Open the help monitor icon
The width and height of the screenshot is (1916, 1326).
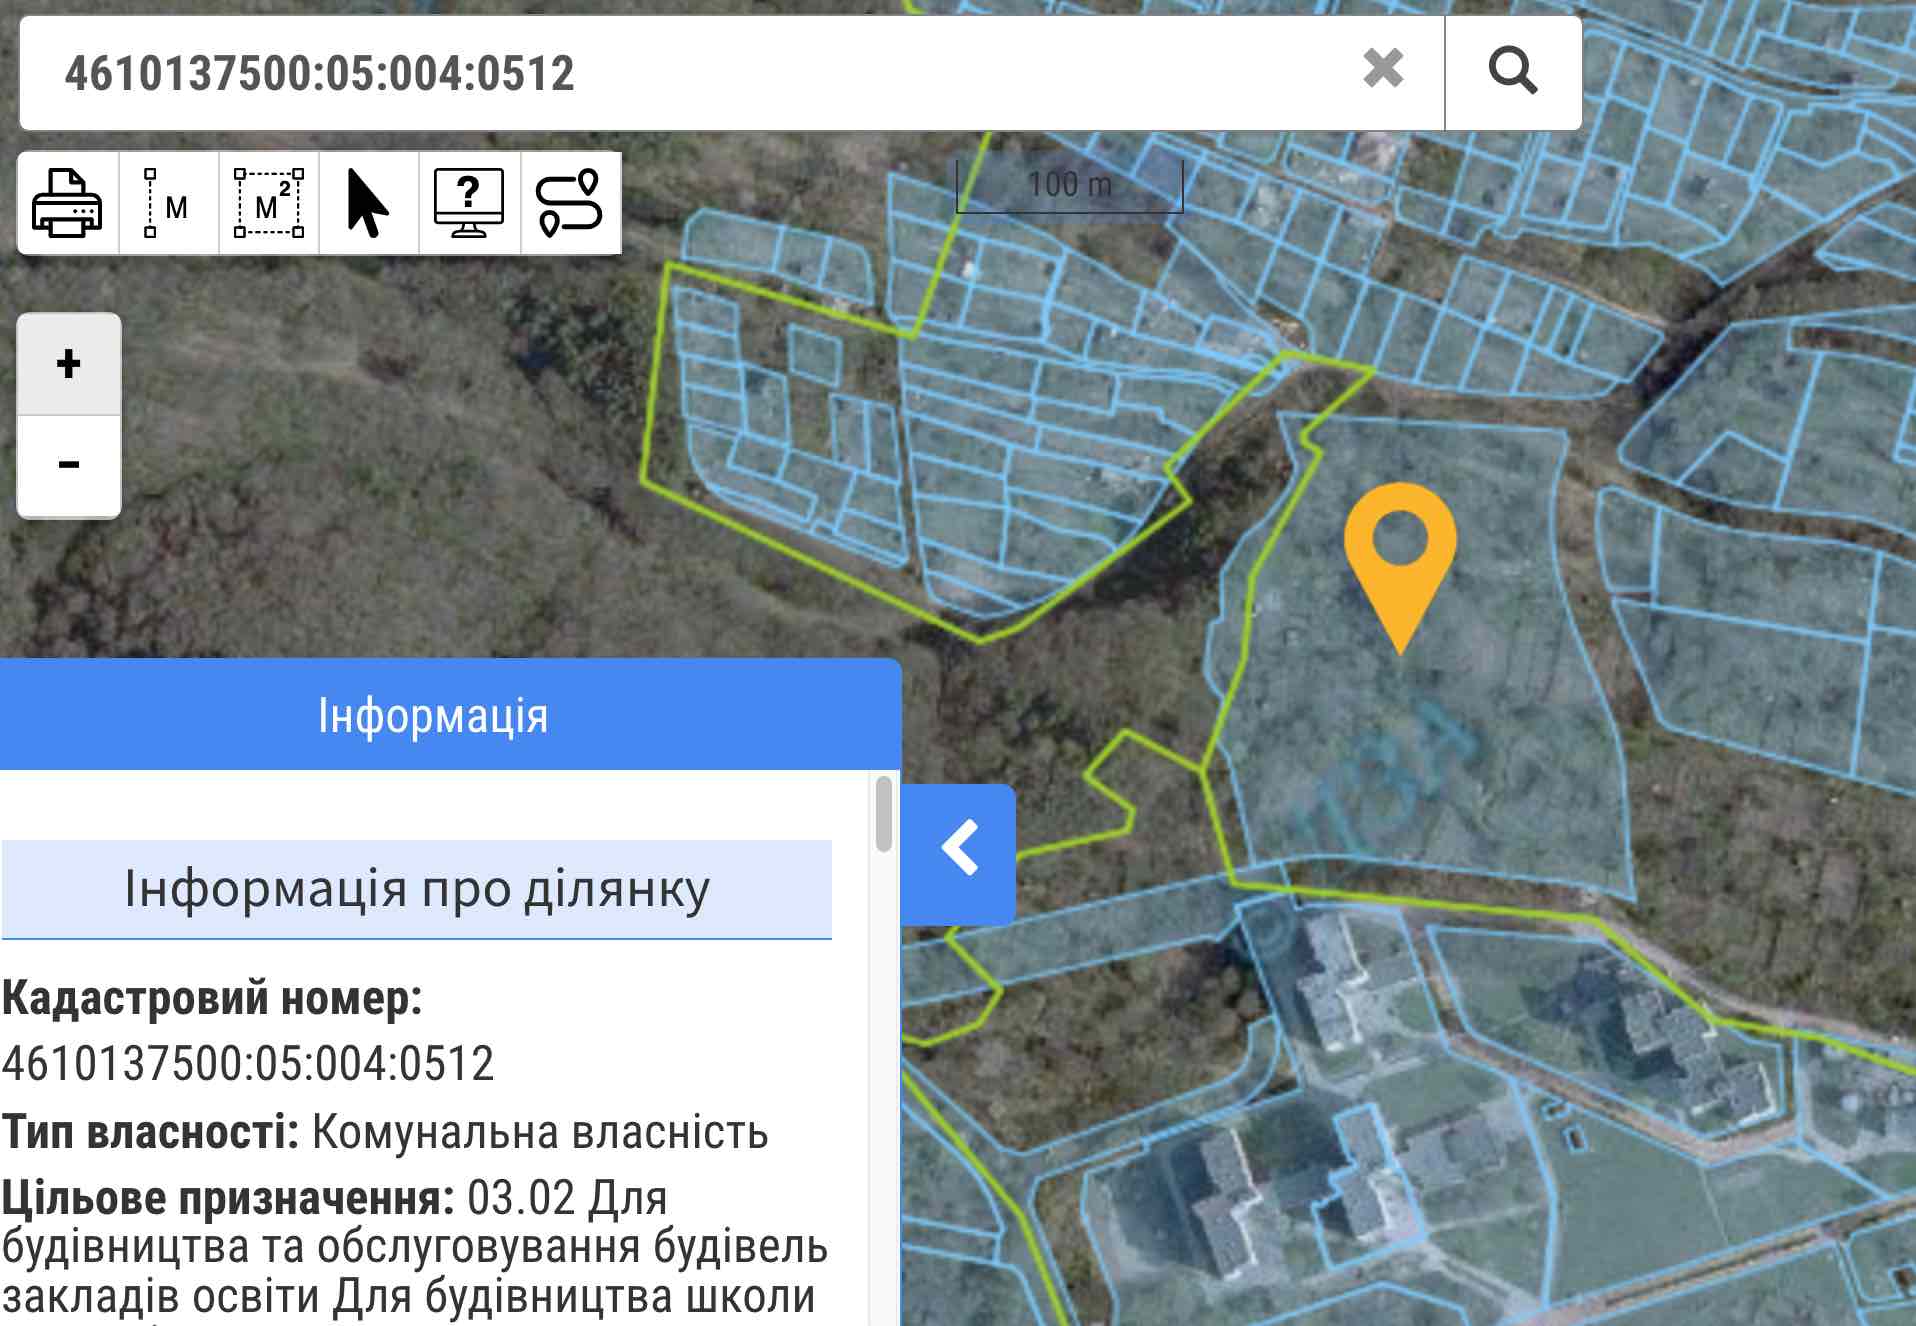[469, 204]
